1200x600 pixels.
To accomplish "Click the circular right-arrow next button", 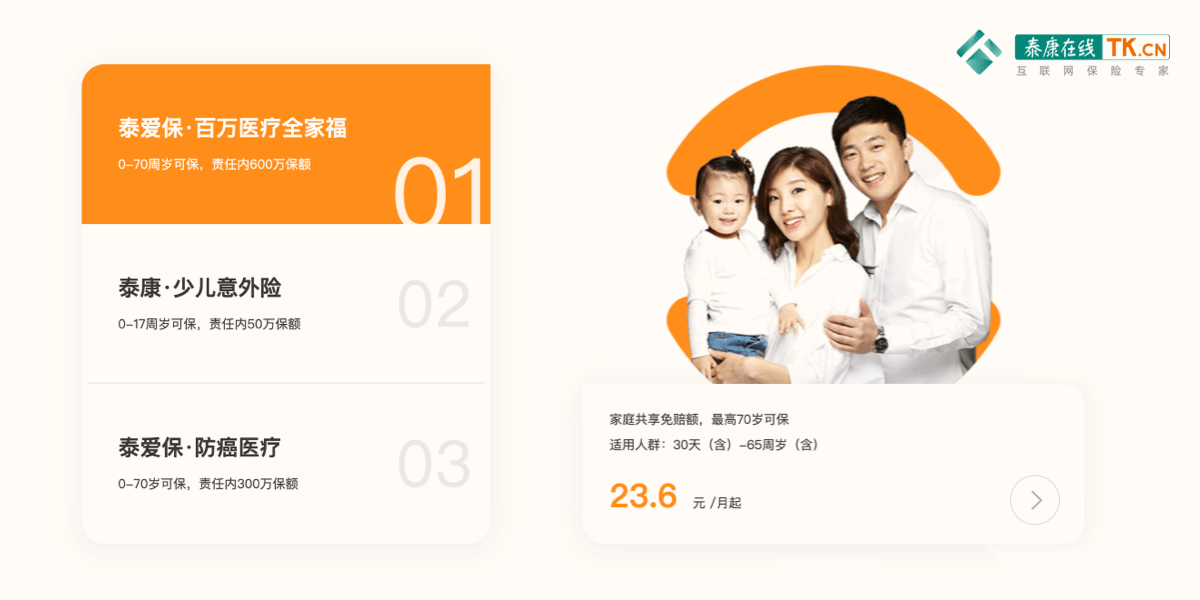I will (1035, 500).
